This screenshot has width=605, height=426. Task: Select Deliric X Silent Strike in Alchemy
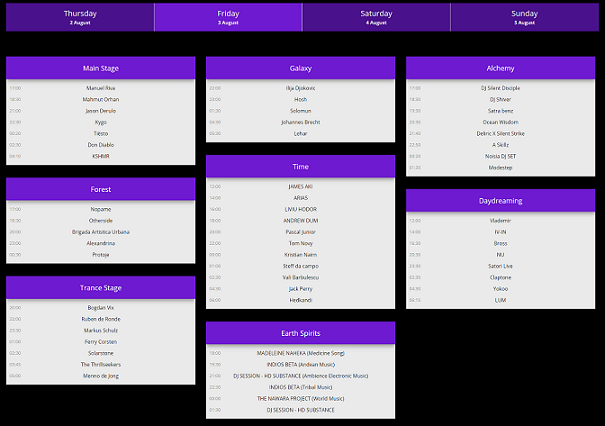500,134
